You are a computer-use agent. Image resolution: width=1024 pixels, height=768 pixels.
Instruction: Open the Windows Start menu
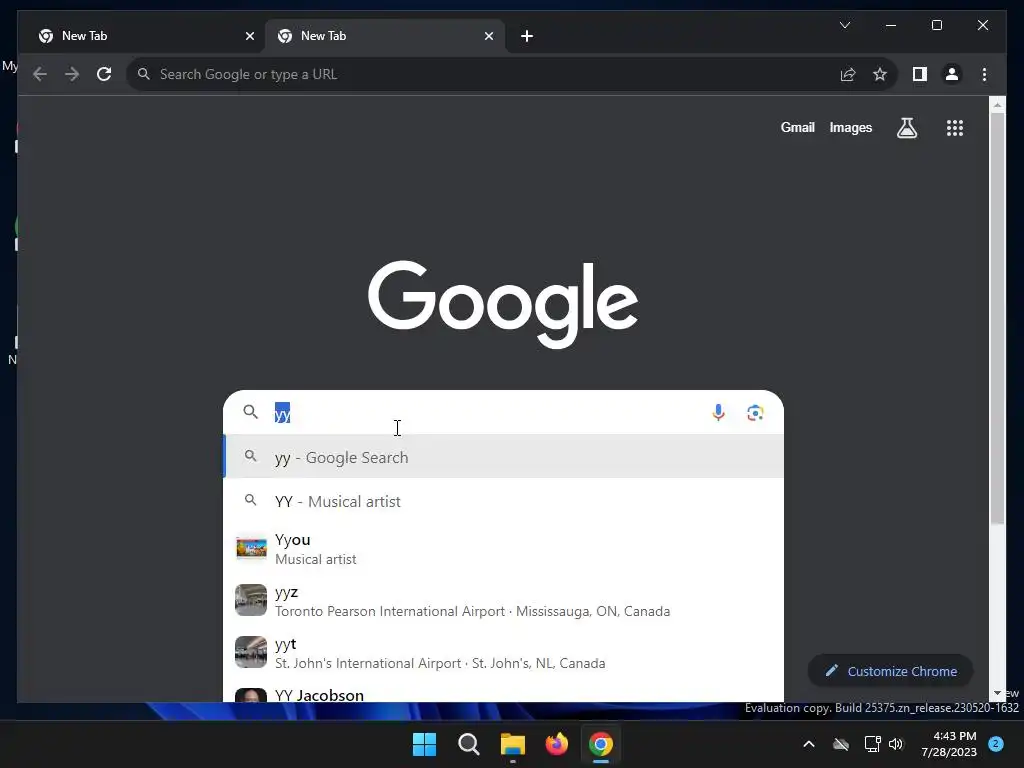[424, 744]
